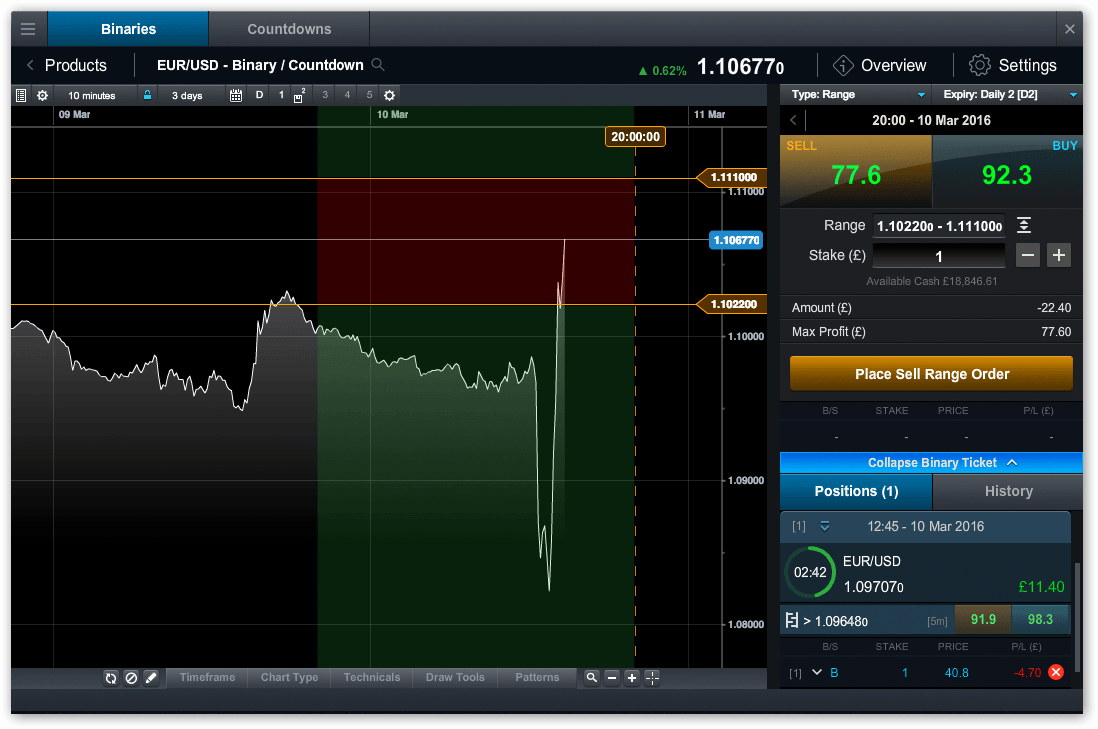The image size is (1098, 729).
Task: Save layout with the disk icon 2
Action: pos(299,95)
